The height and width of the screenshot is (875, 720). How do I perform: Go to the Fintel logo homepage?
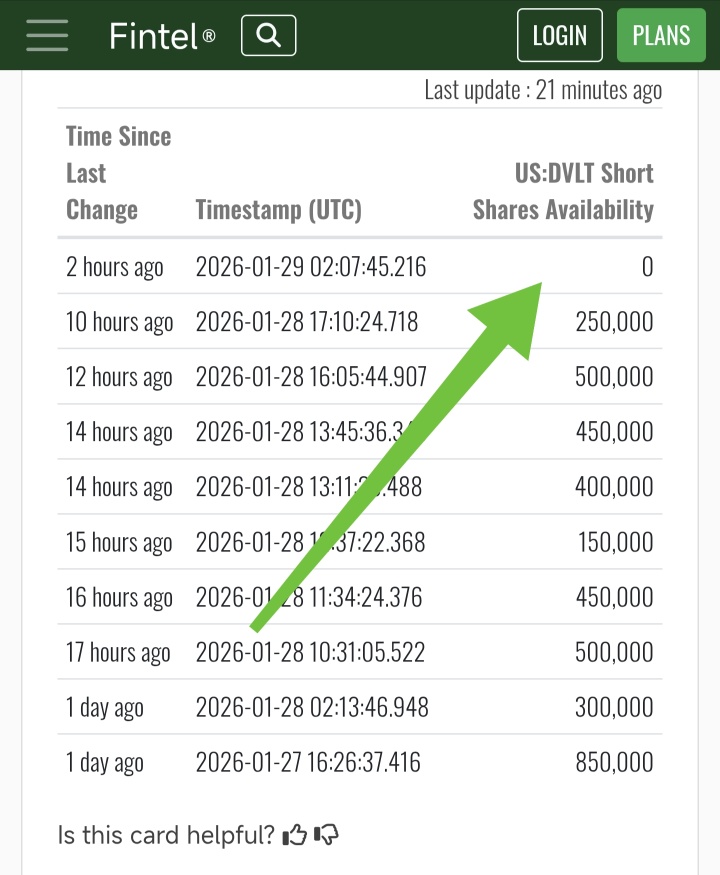(162, 36)
